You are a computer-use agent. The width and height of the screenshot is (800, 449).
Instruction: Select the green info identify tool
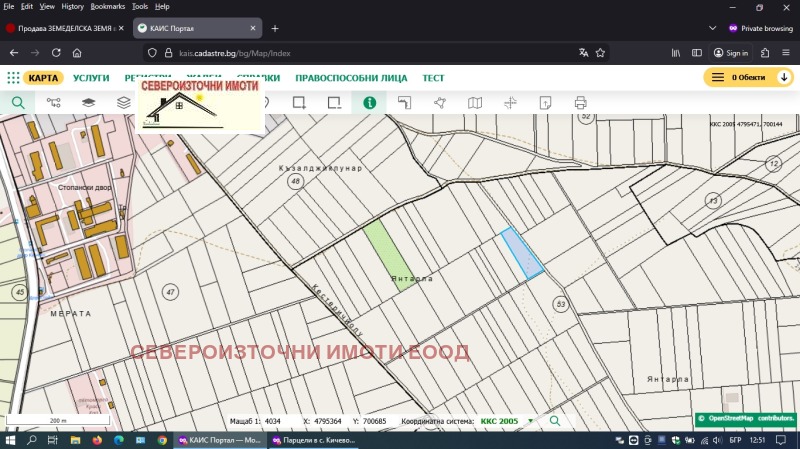click(369, 102)
